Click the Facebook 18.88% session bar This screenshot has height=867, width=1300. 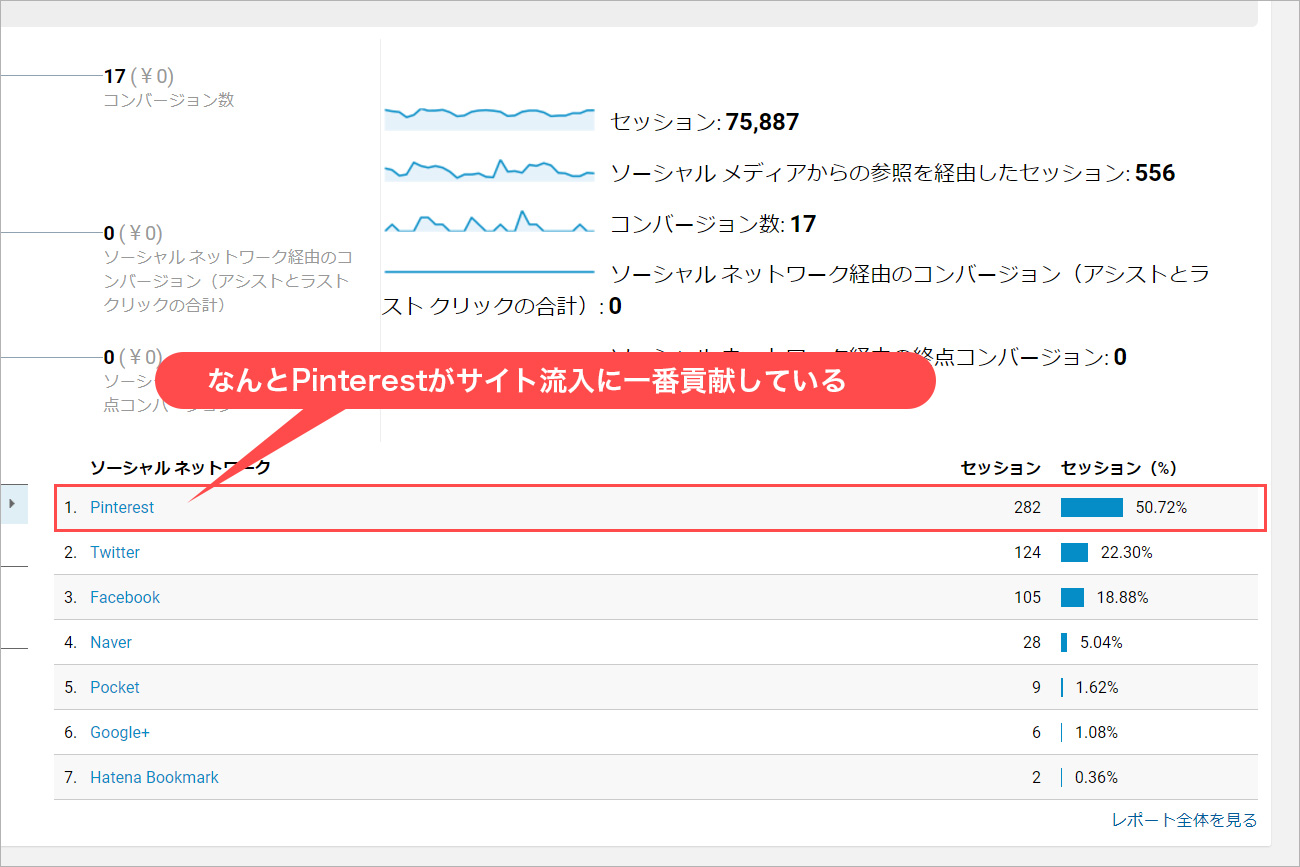coord(1072,597)
